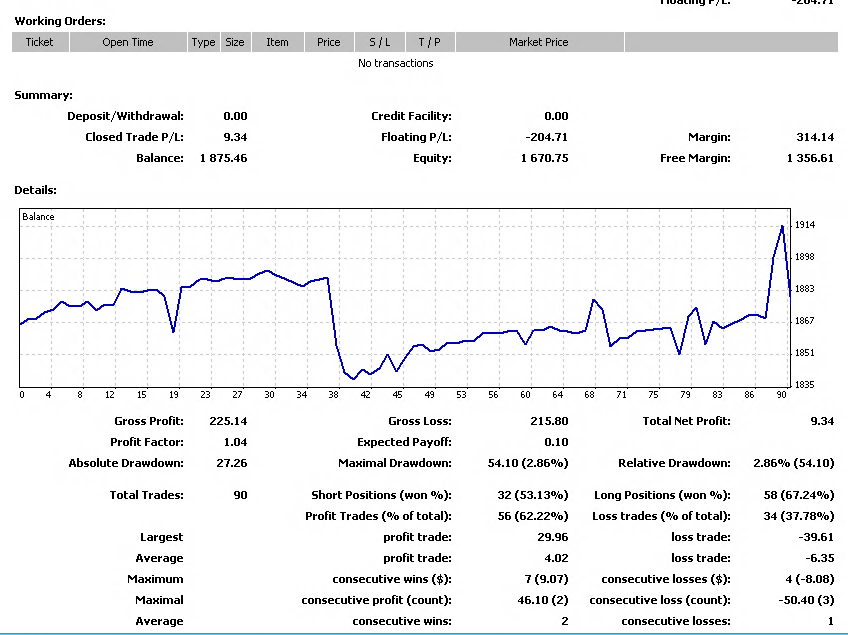The width and height of the screenshot is (848, 635).
Task: Click the Margin value 314.14
Action: tap(815, 137)
